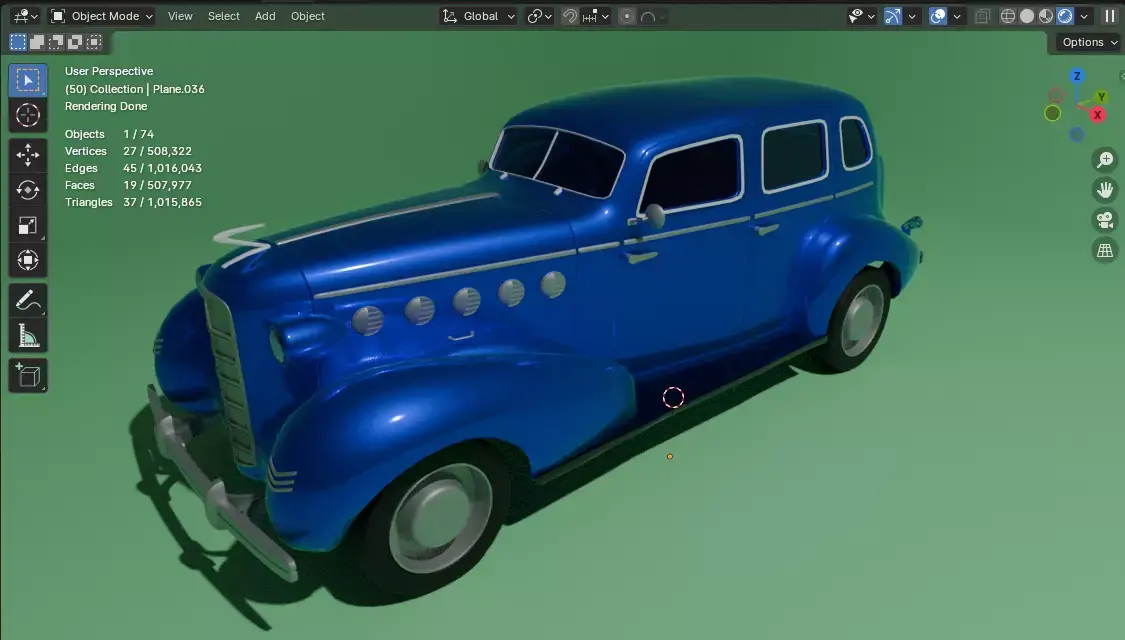1125x640 pixels.
Task: Click the 3D cursor on car body
Action: [673, 397]
